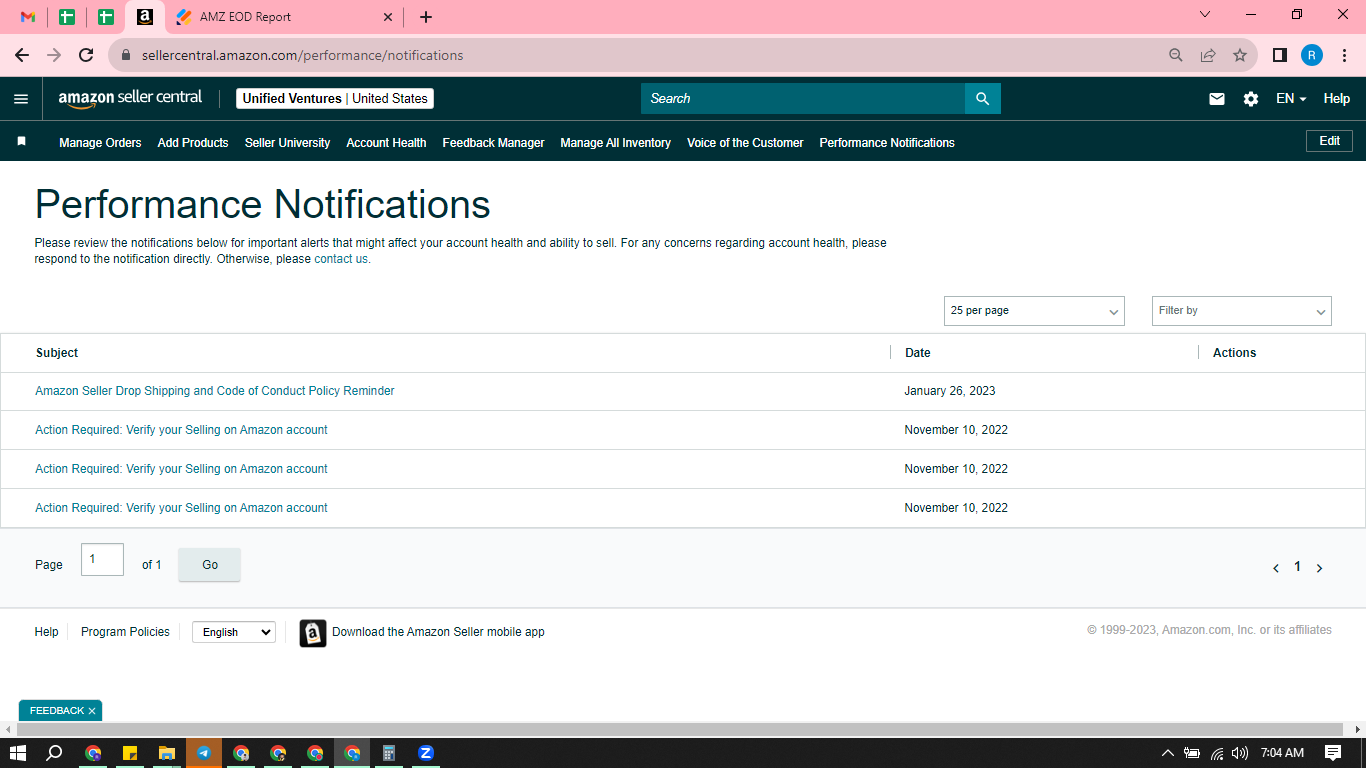
Task: Open the Chrome zoom magnifier icon
Action: (1176, 55)
